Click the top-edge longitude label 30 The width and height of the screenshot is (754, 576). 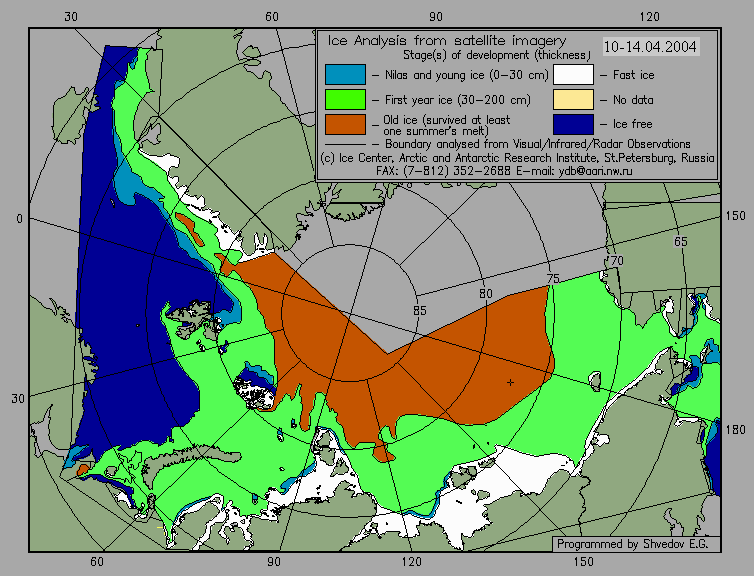coord(71,17)
